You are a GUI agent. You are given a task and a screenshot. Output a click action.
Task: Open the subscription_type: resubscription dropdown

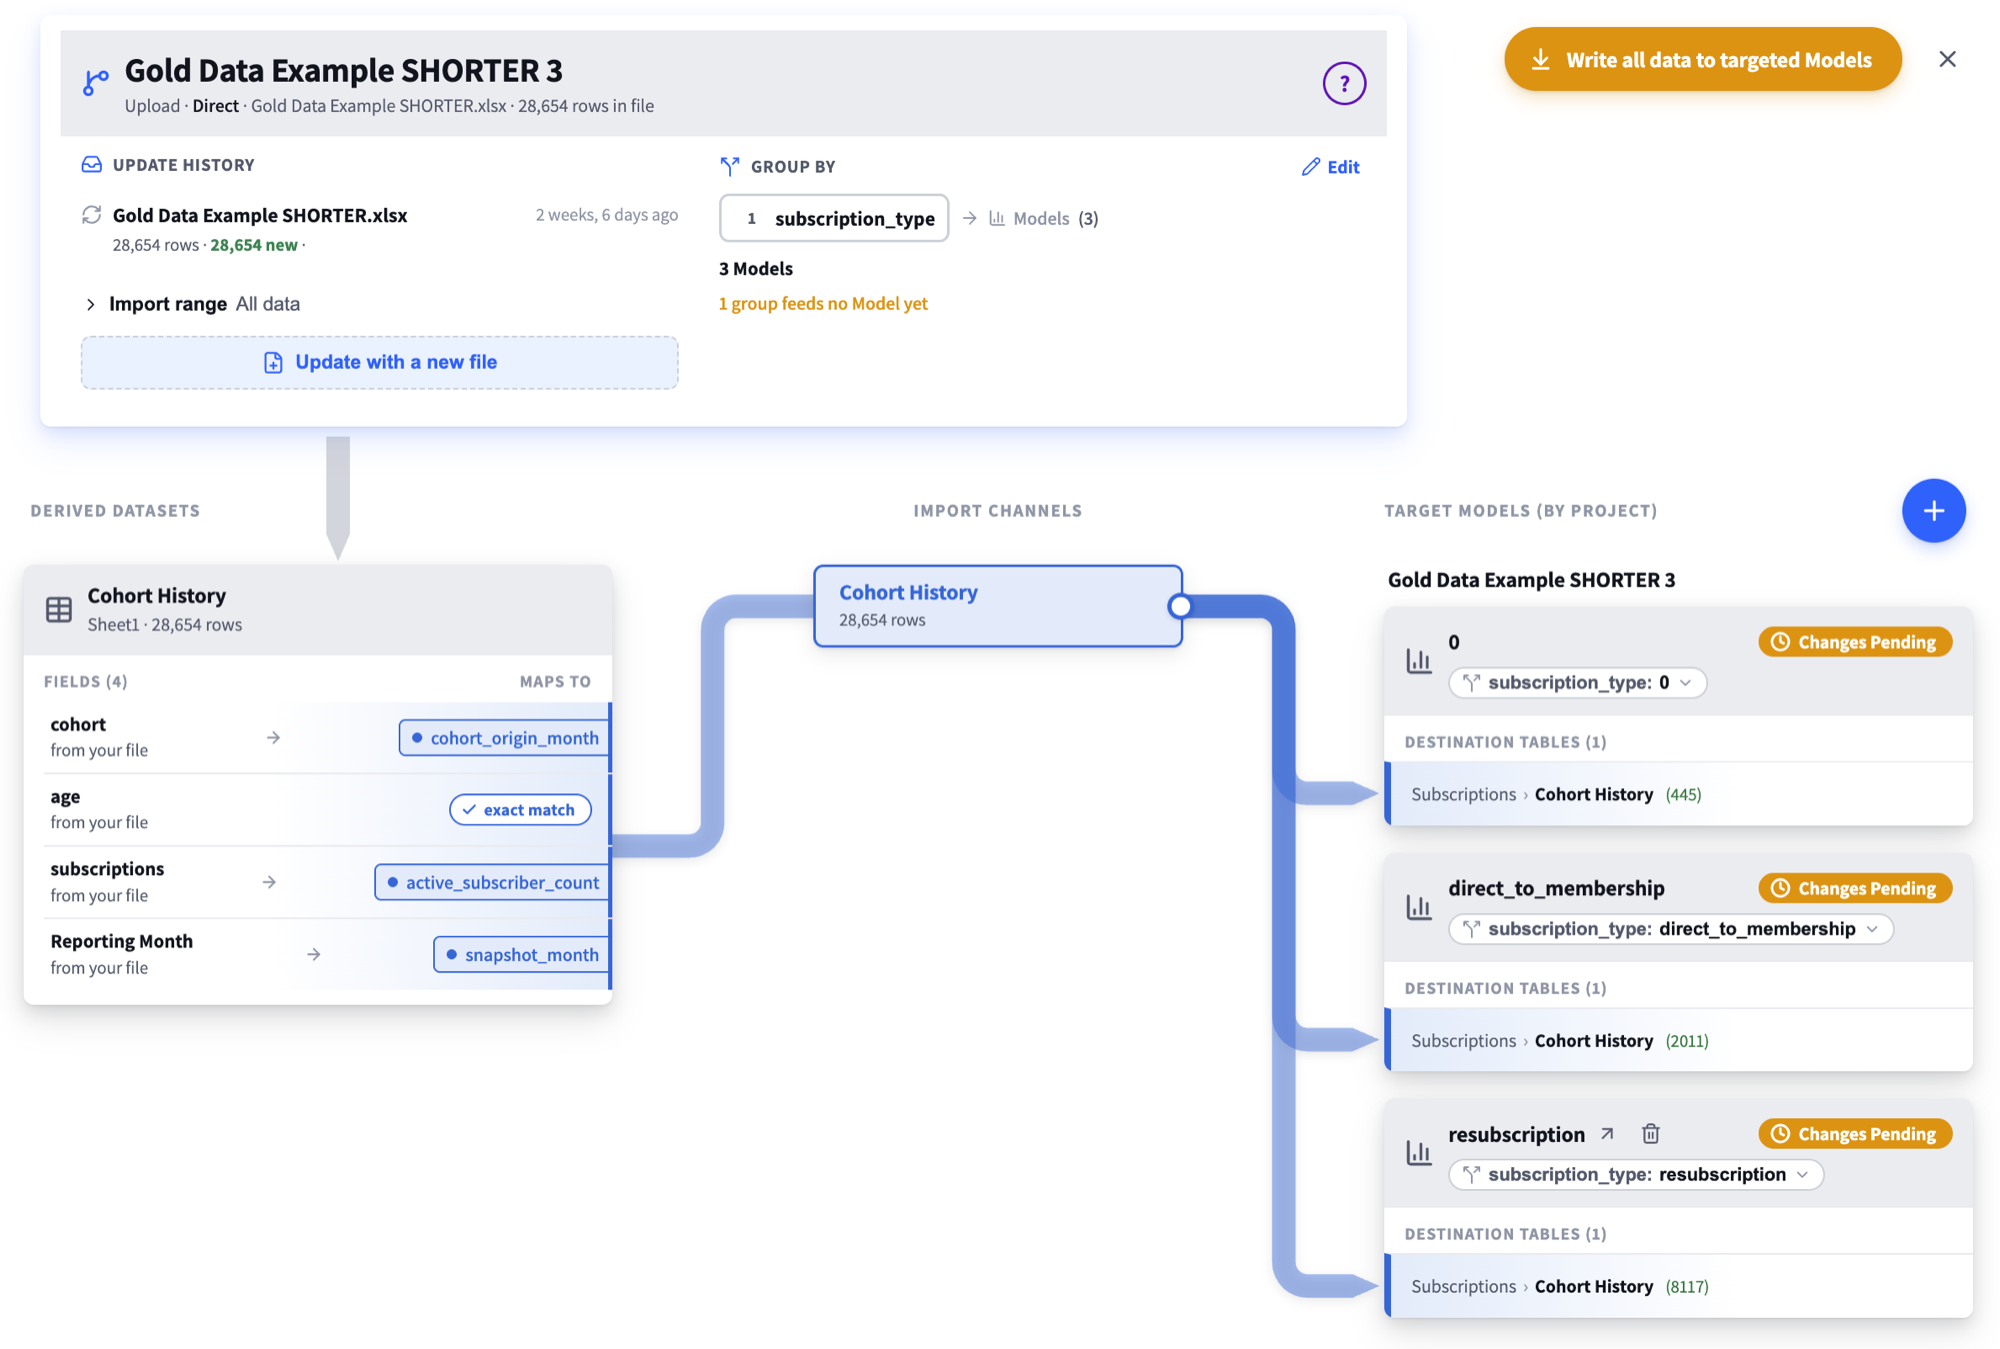(x=1636, y=1175)
